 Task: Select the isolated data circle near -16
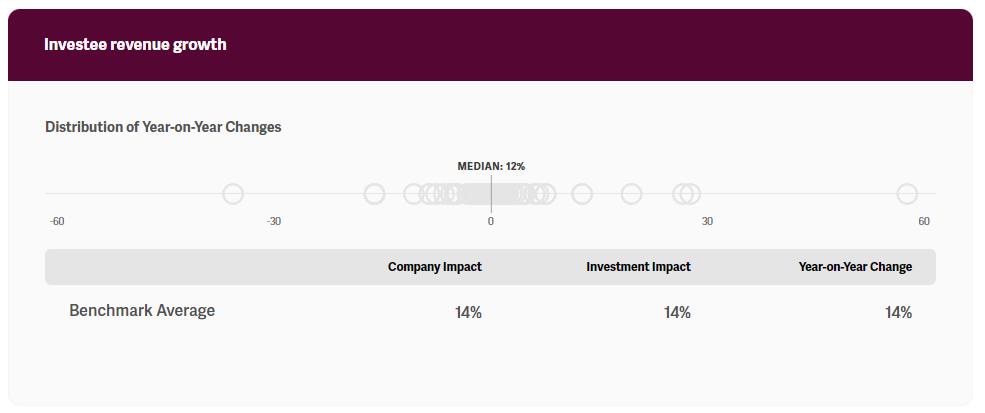[375, 194]
